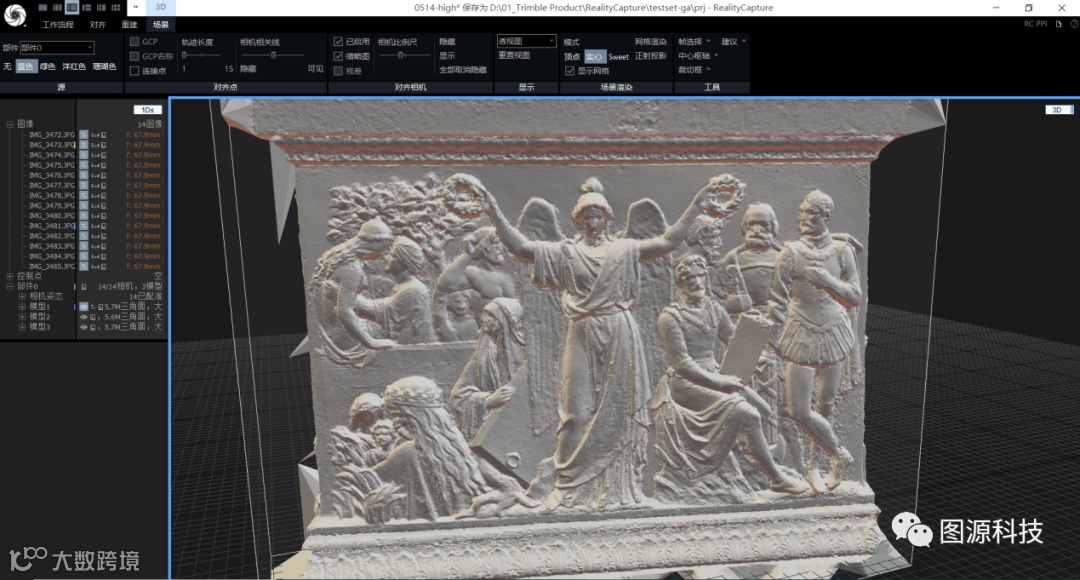The height and width of the screenshot is (580, 1080).
Task: Open the help question-mark icon
Action: pyautogui.click(x=1074, y=23)
